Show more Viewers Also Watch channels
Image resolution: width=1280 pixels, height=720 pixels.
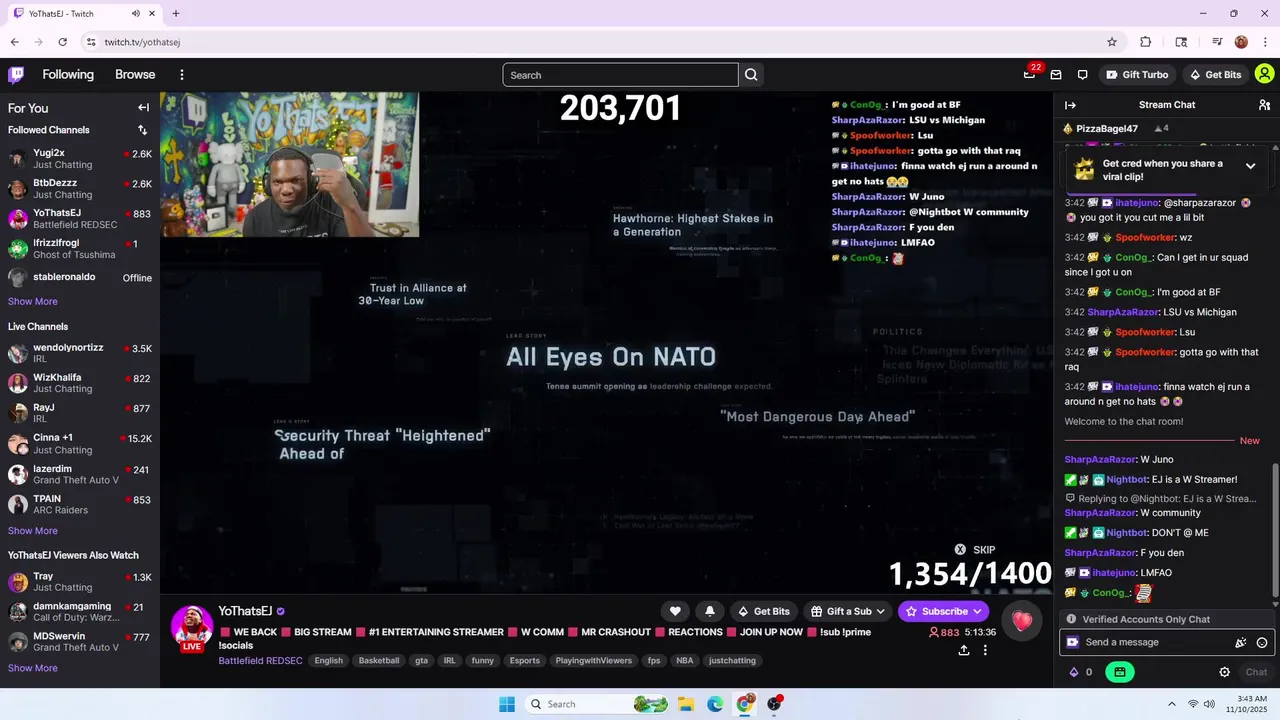point(33,668)
